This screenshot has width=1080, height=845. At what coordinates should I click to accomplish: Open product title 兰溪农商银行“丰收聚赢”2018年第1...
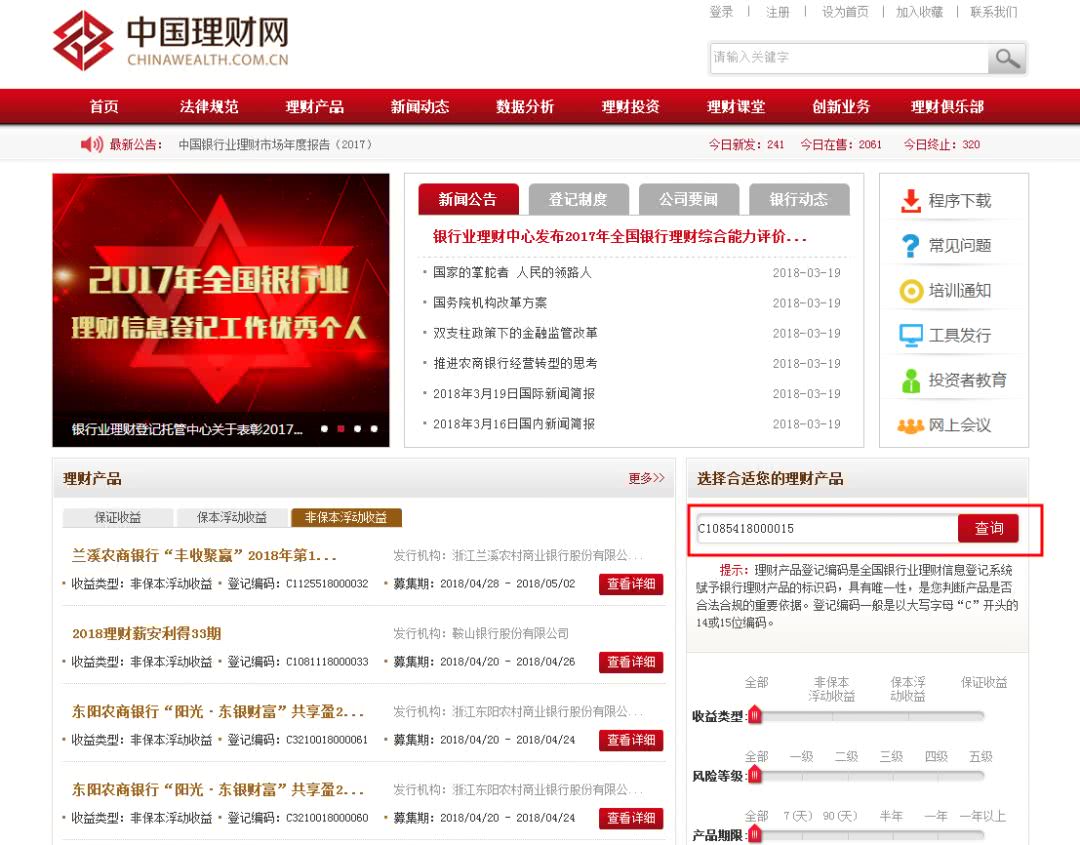204,555
